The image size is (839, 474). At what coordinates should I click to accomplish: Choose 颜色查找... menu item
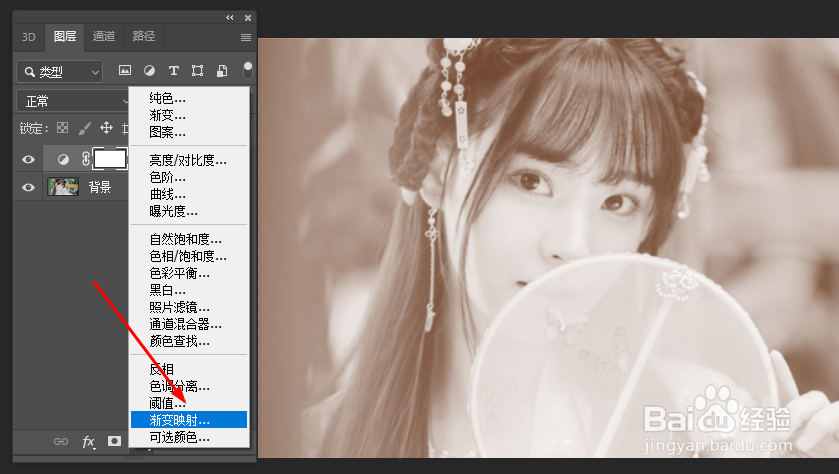(x=189, y=341)
